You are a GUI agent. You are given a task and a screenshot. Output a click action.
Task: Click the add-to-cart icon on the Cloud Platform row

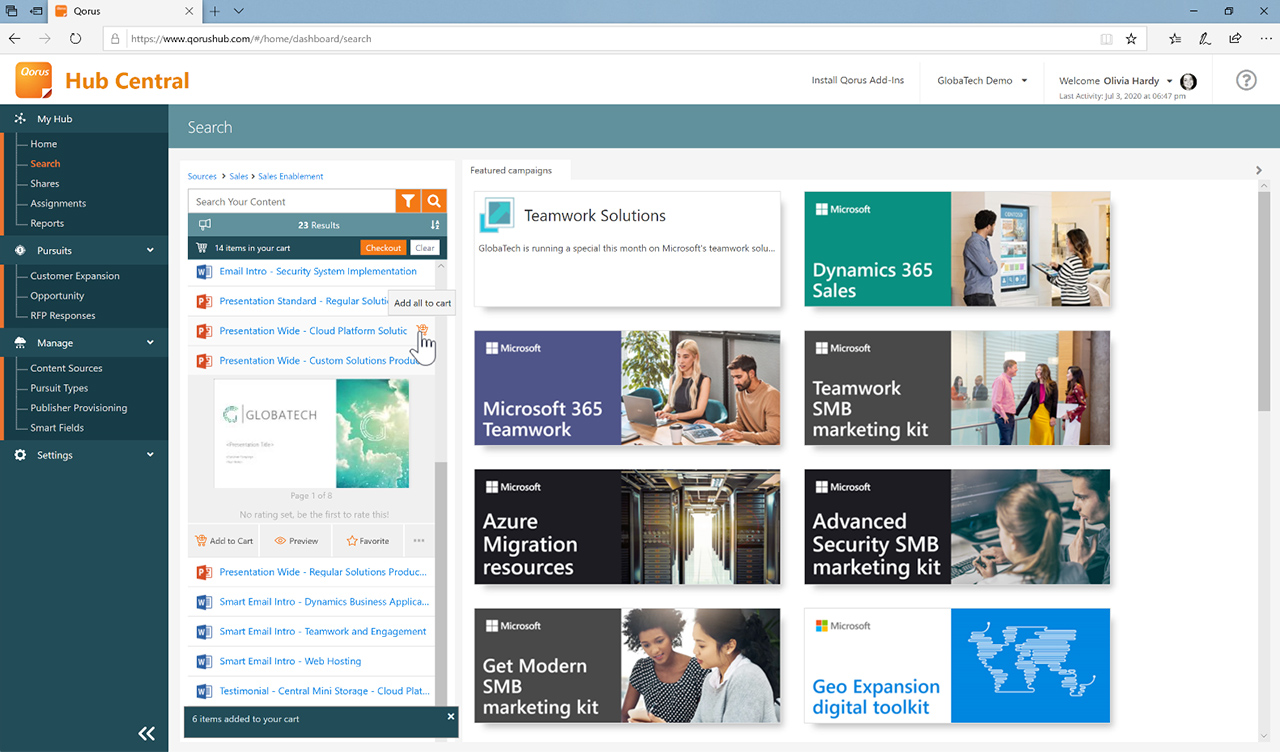pyautogui.click(x=422, y=331)
